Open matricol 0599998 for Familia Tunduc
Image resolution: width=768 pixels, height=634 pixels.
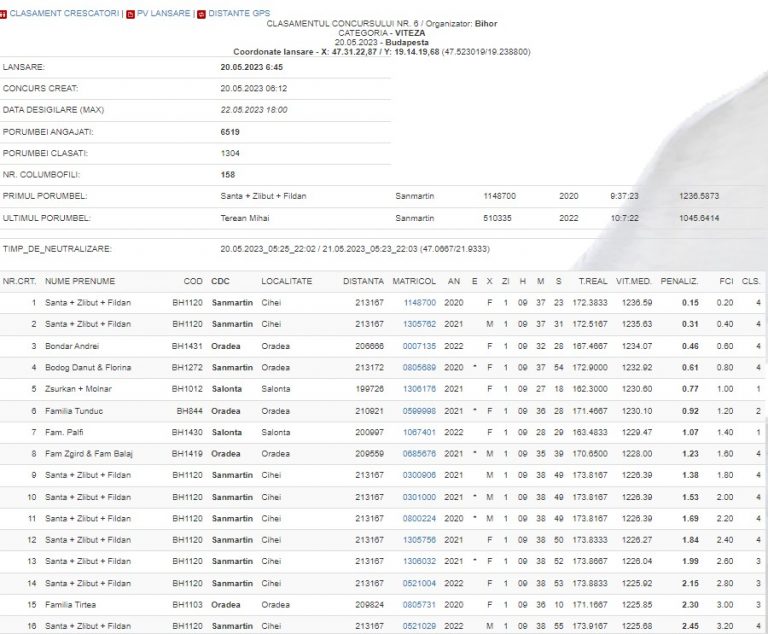[419, 411]
